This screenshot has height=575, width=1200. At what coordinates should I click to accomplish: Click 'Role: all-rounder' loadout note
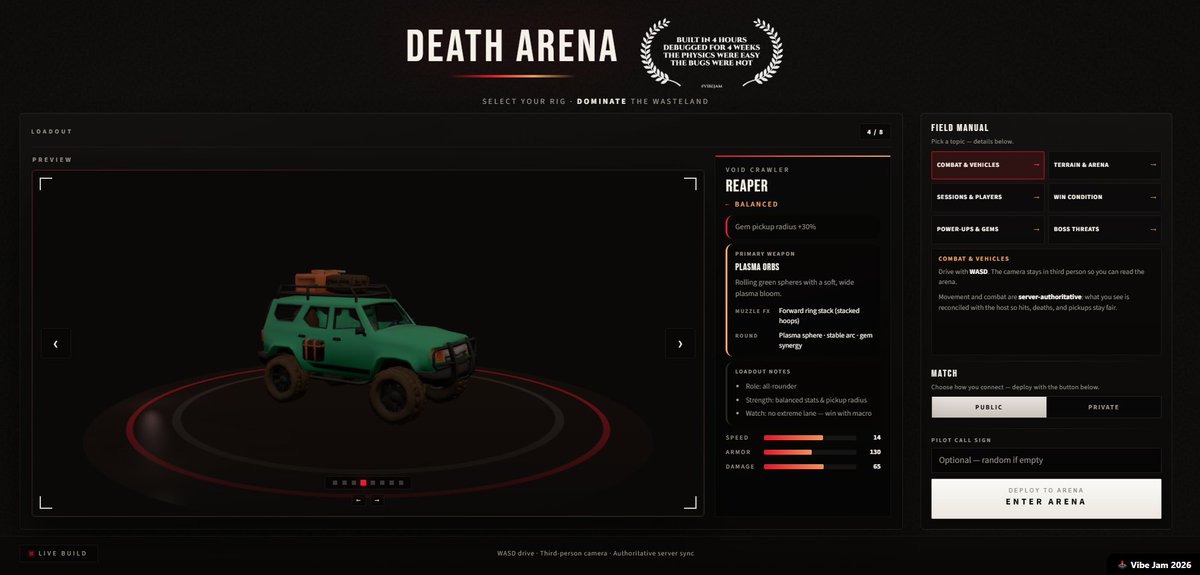tap(769, 386)
